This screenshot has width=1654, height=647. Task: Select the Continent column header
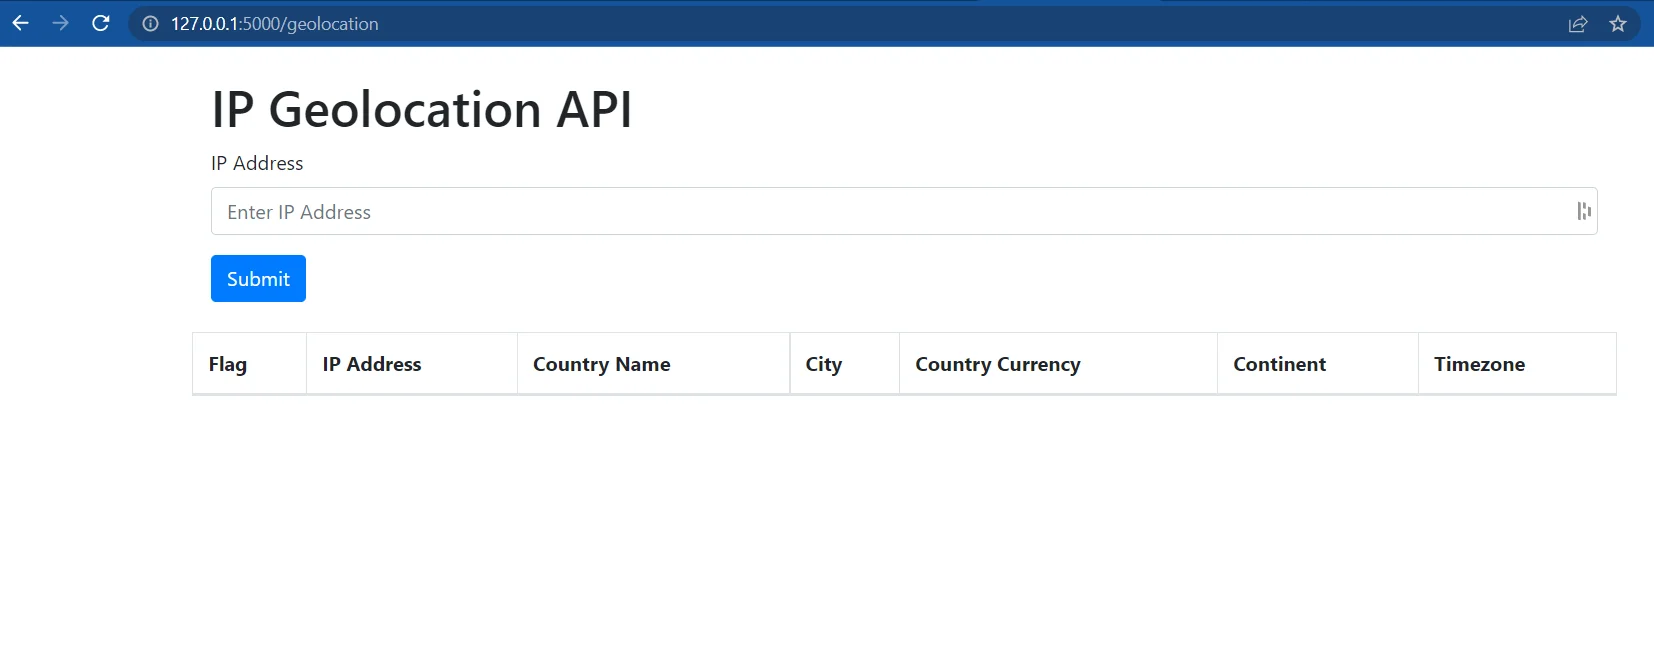click(x=1318, y=364)
